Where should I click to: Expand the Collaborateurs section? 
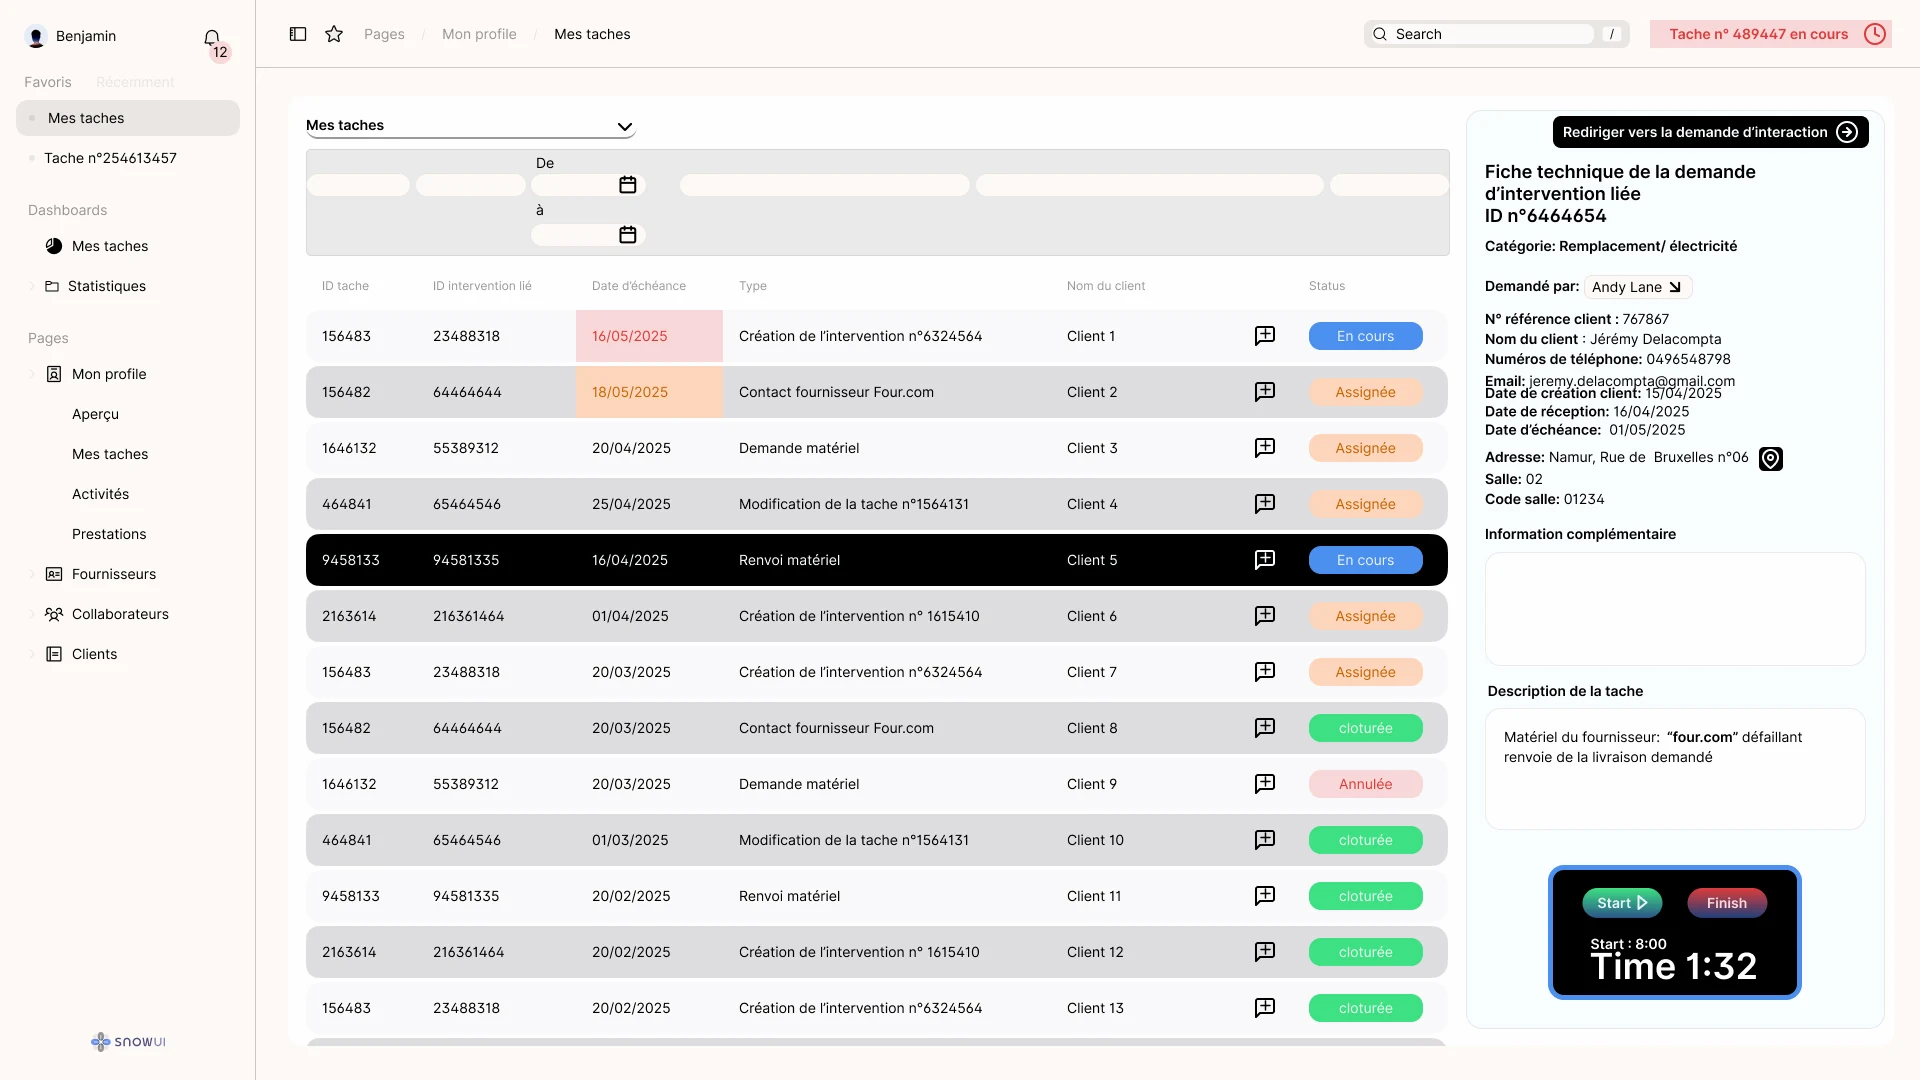32,614
